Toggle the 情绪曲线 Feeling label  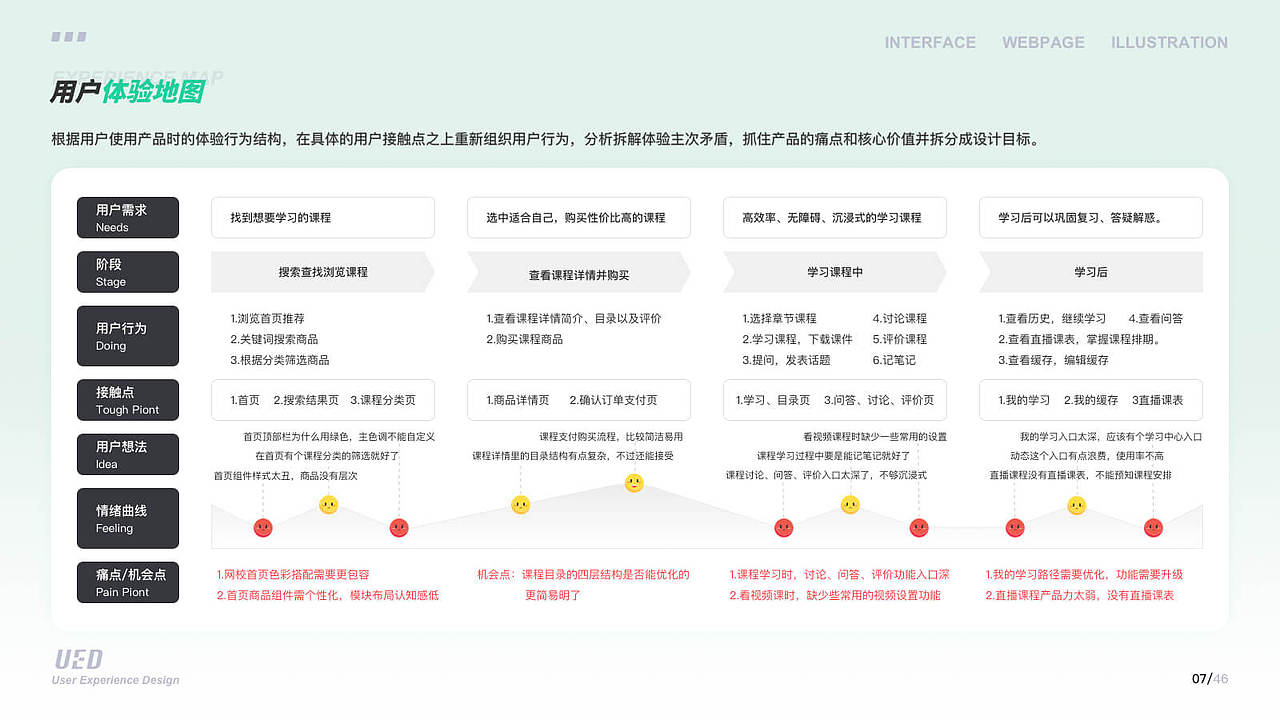pyautogui.click(x=127, y=518)
